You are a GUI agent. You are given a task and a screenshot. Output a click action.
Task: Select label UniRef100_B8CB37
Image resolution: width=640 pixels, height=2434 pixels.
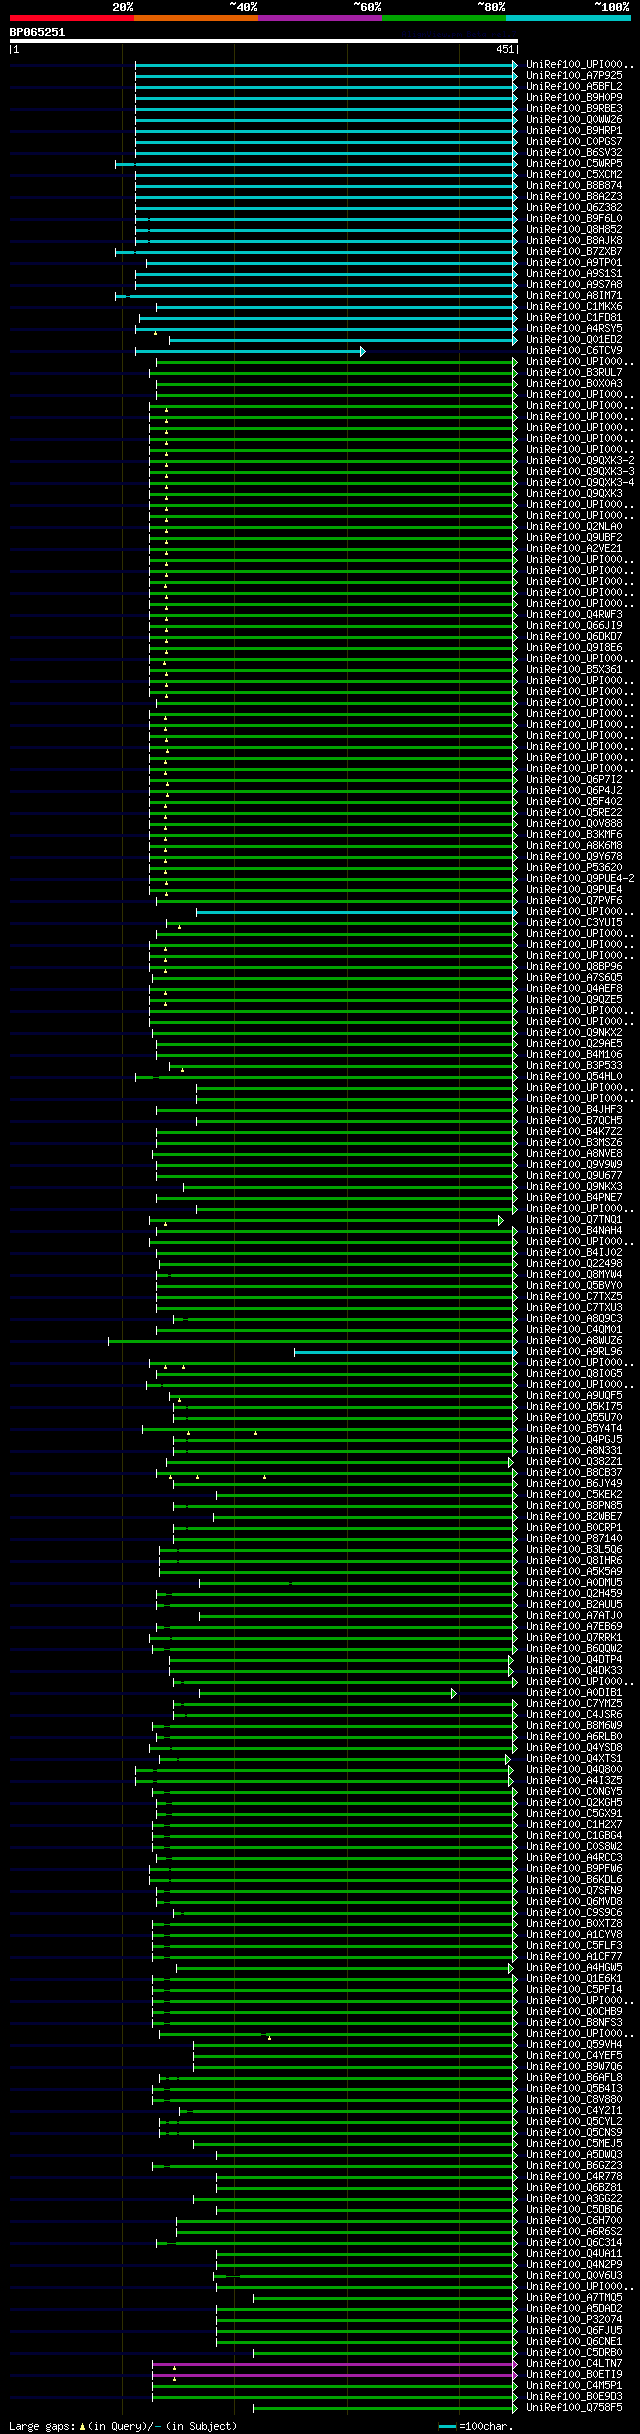point(574,1474)
